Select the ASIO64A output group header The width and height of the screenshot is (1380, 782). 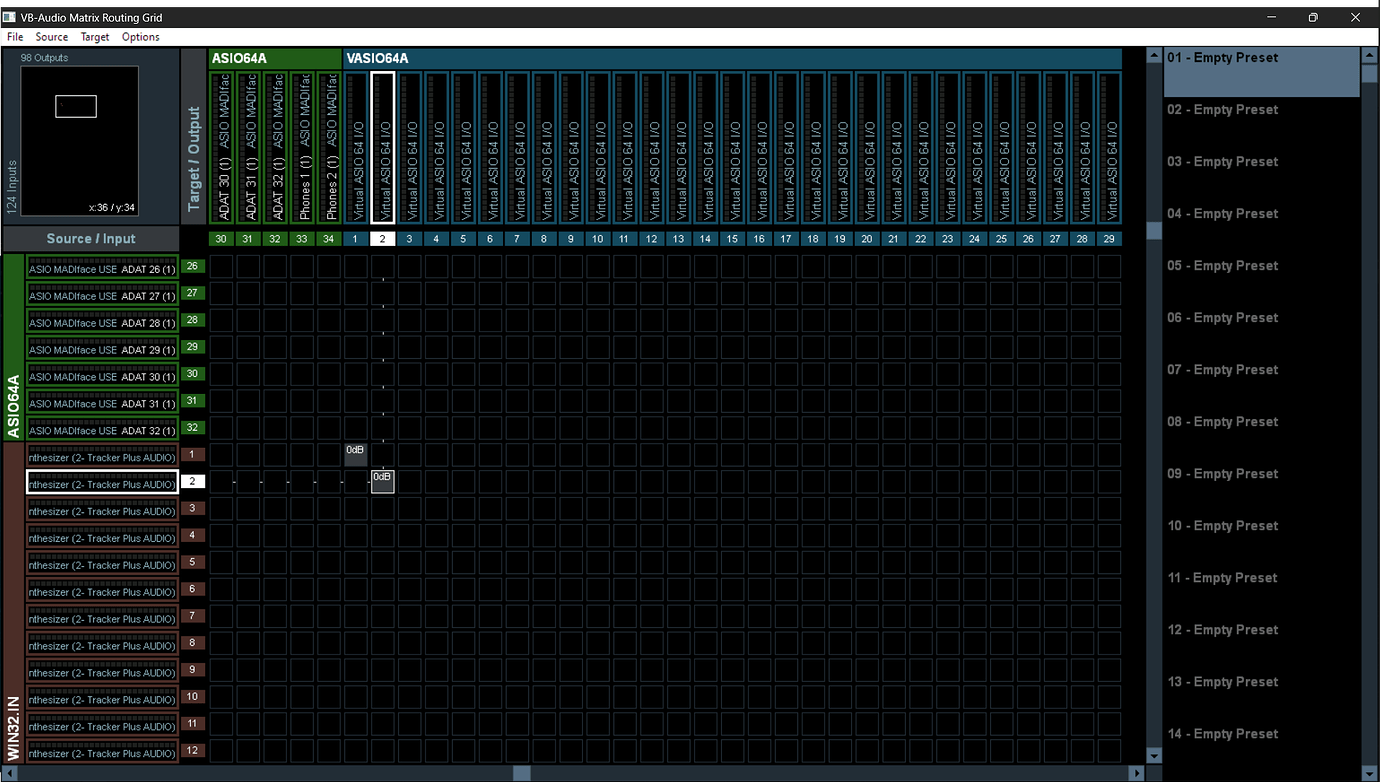click(x=240, y=58)
